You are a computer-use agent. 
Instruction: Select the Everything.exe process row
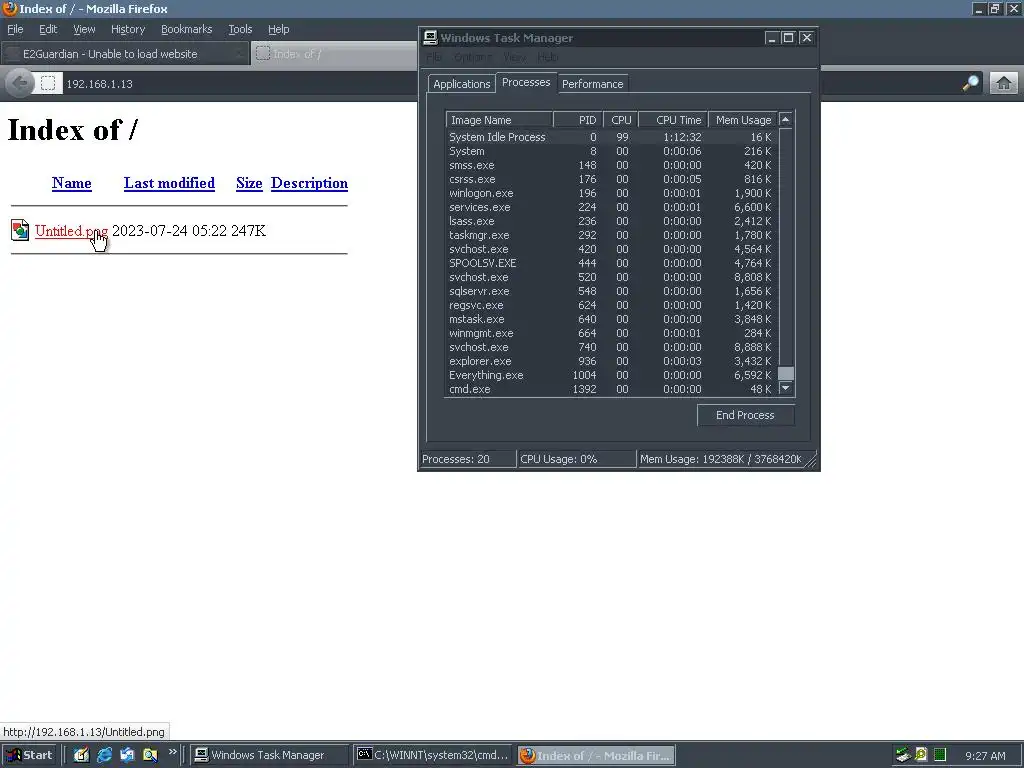[611, 375]
